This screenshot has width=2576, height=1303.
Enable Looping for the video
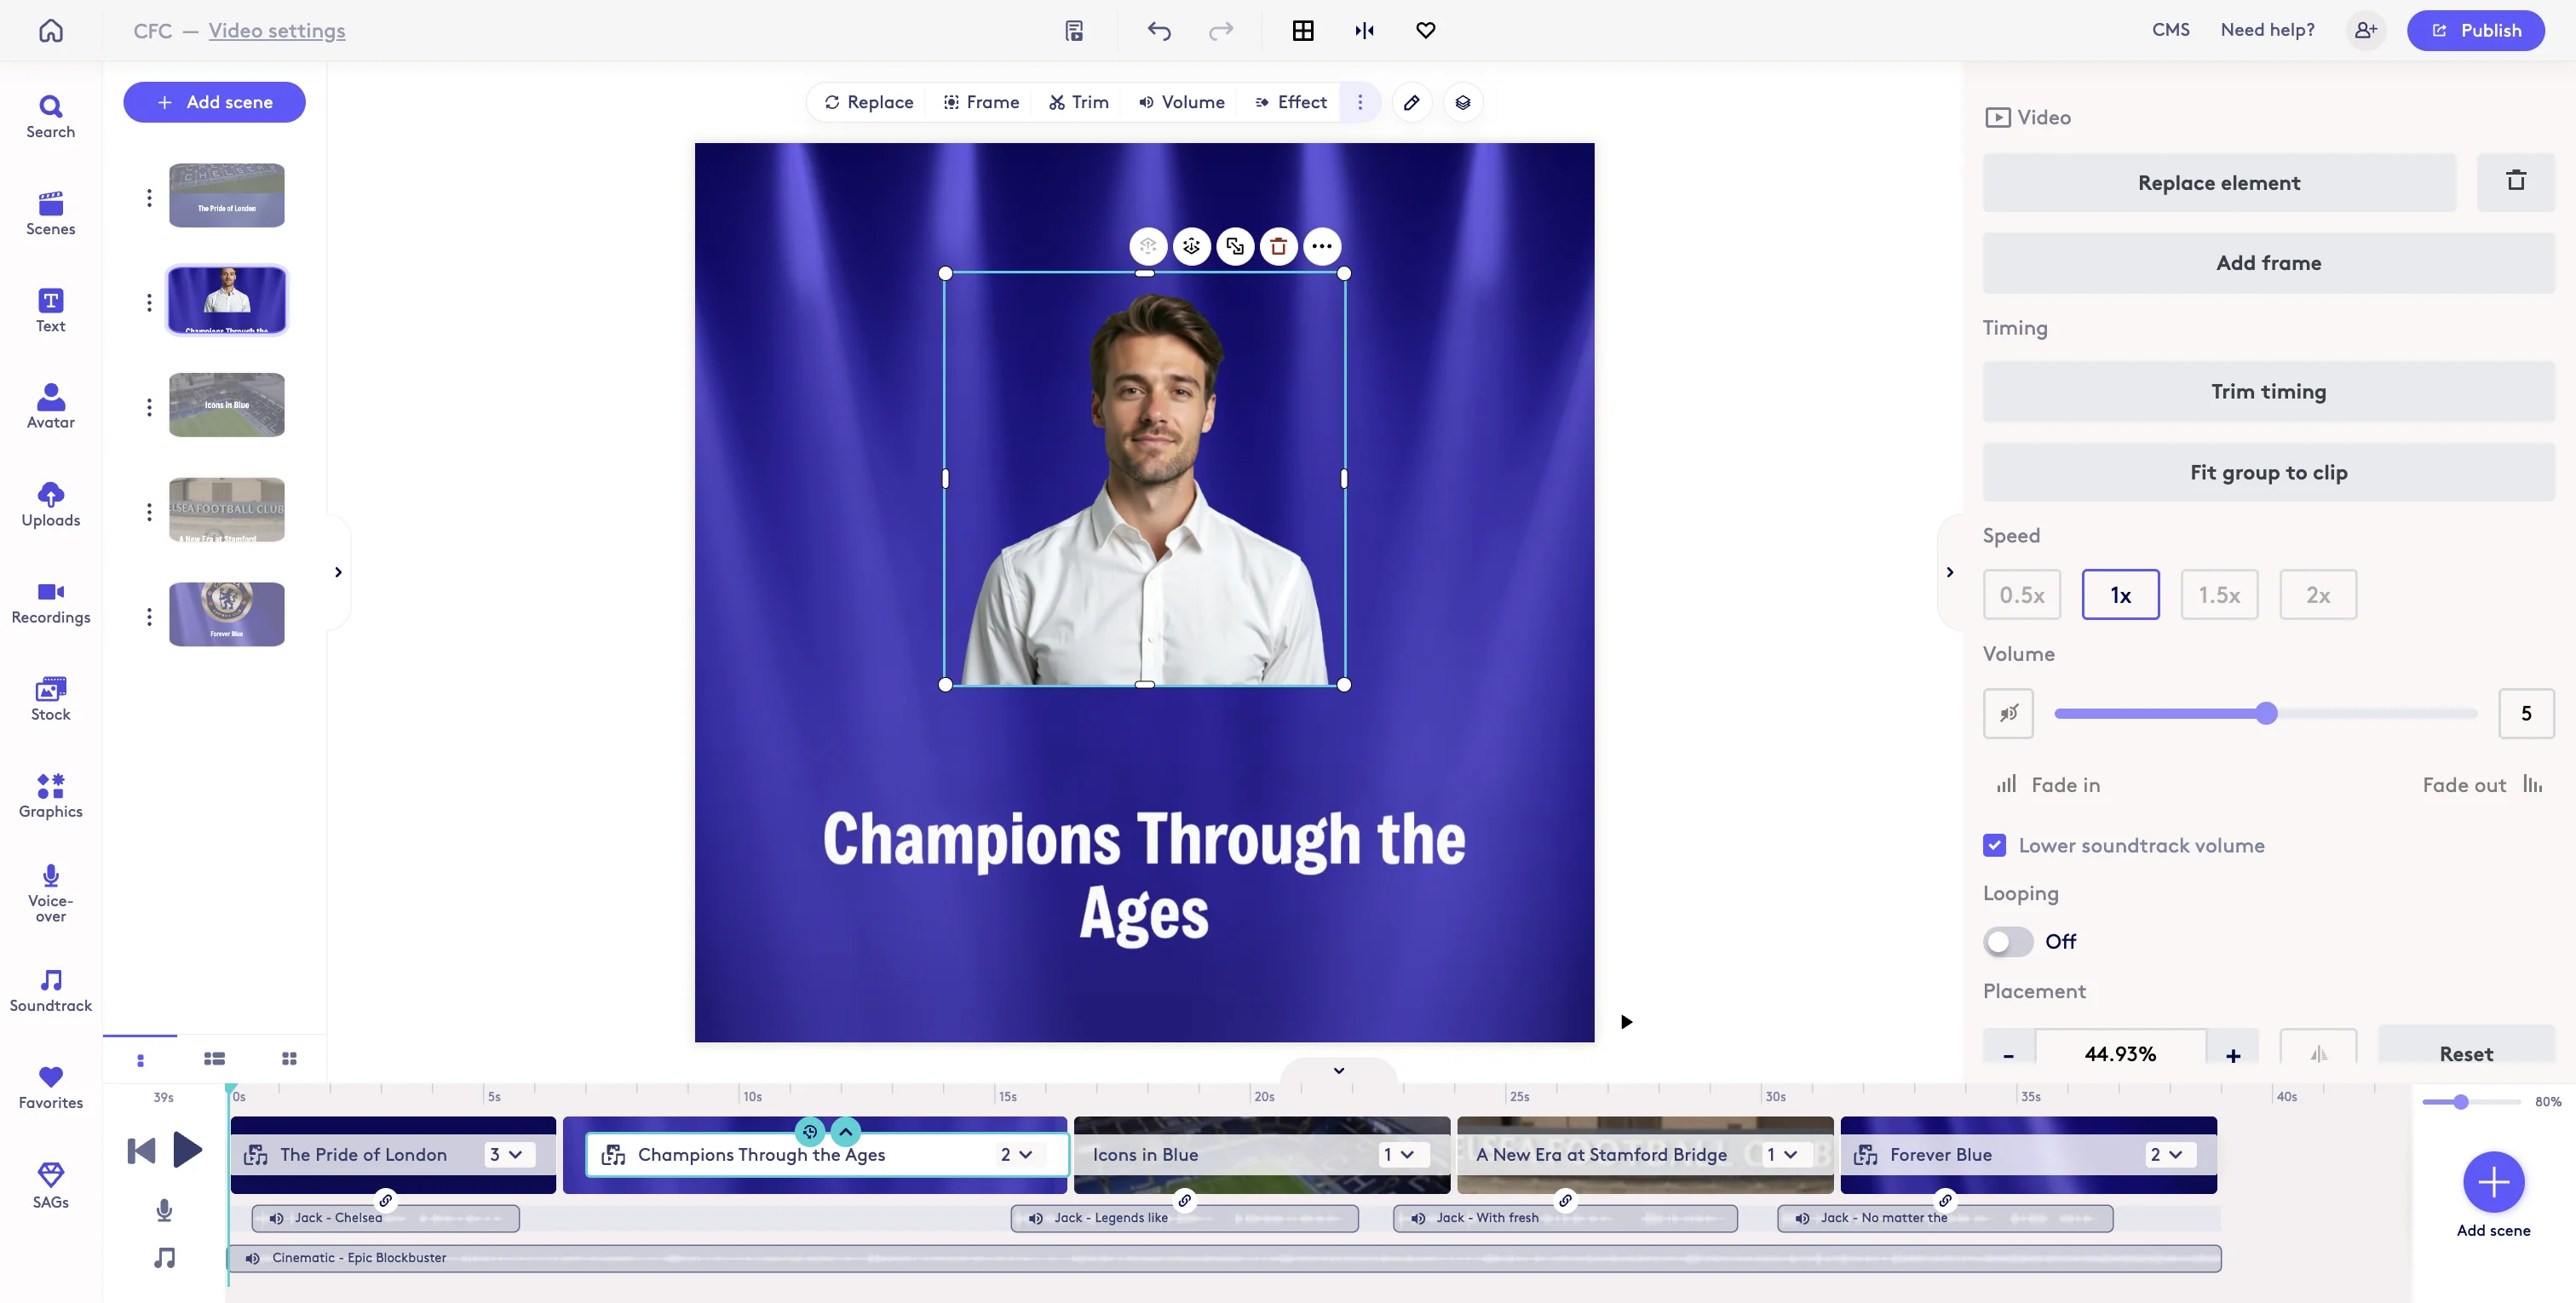2007,941
